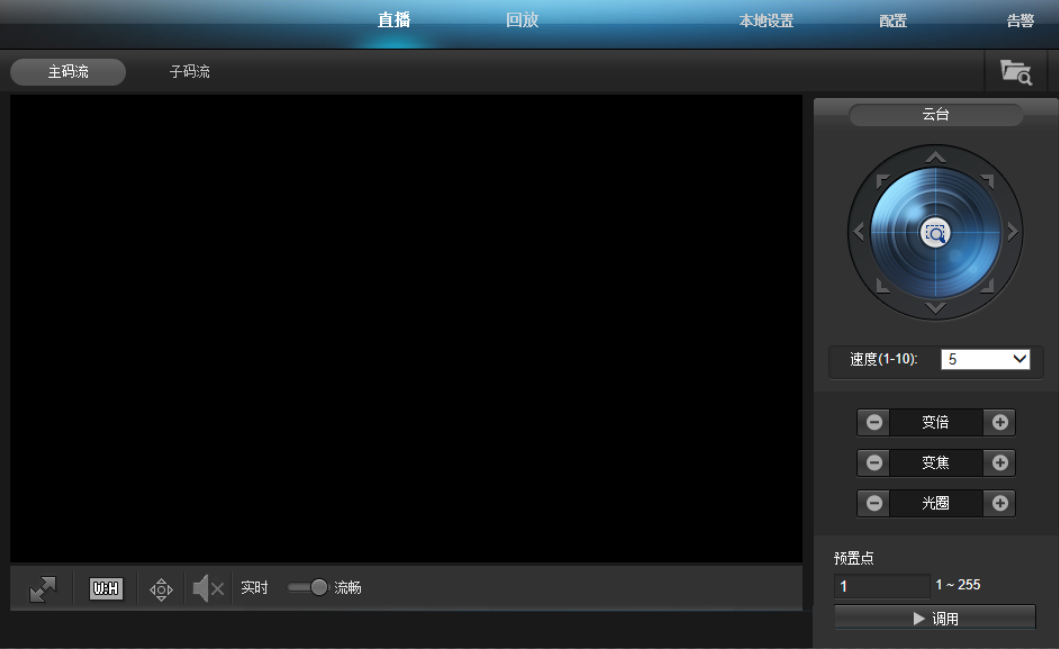
Task: Open the 告警 alarm page
Action: 1022,19
